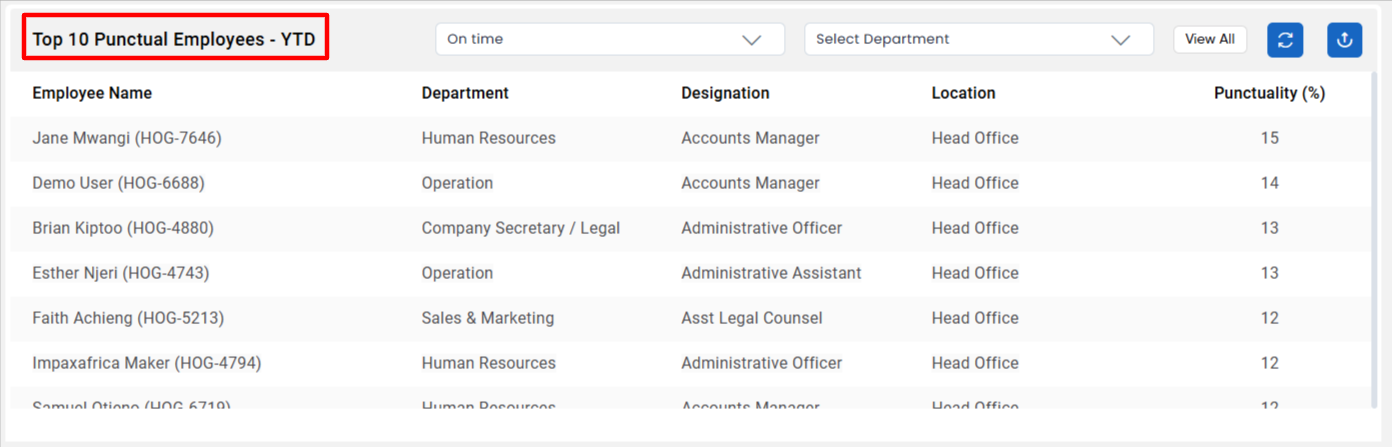The height and width of the screenshot is (447, 1392).
Task: Select Impaxafrica Maker (HOG-4794) row
Action: [690, 363]
